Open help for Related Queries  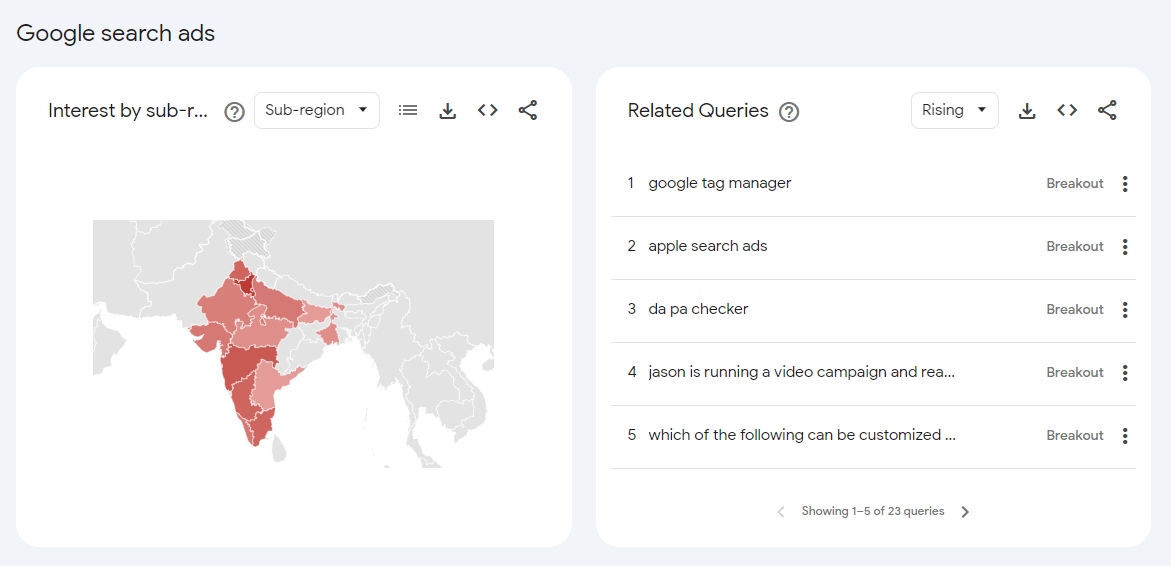click(789, 111)
